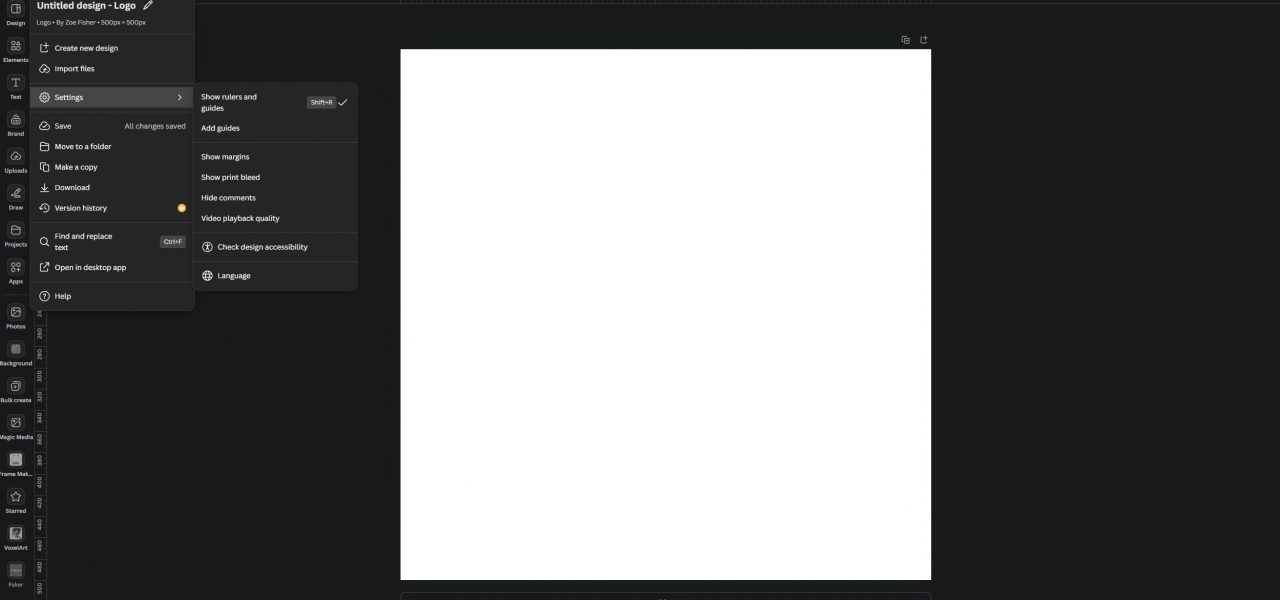Open the Language selection submenu

coord(275,276)
